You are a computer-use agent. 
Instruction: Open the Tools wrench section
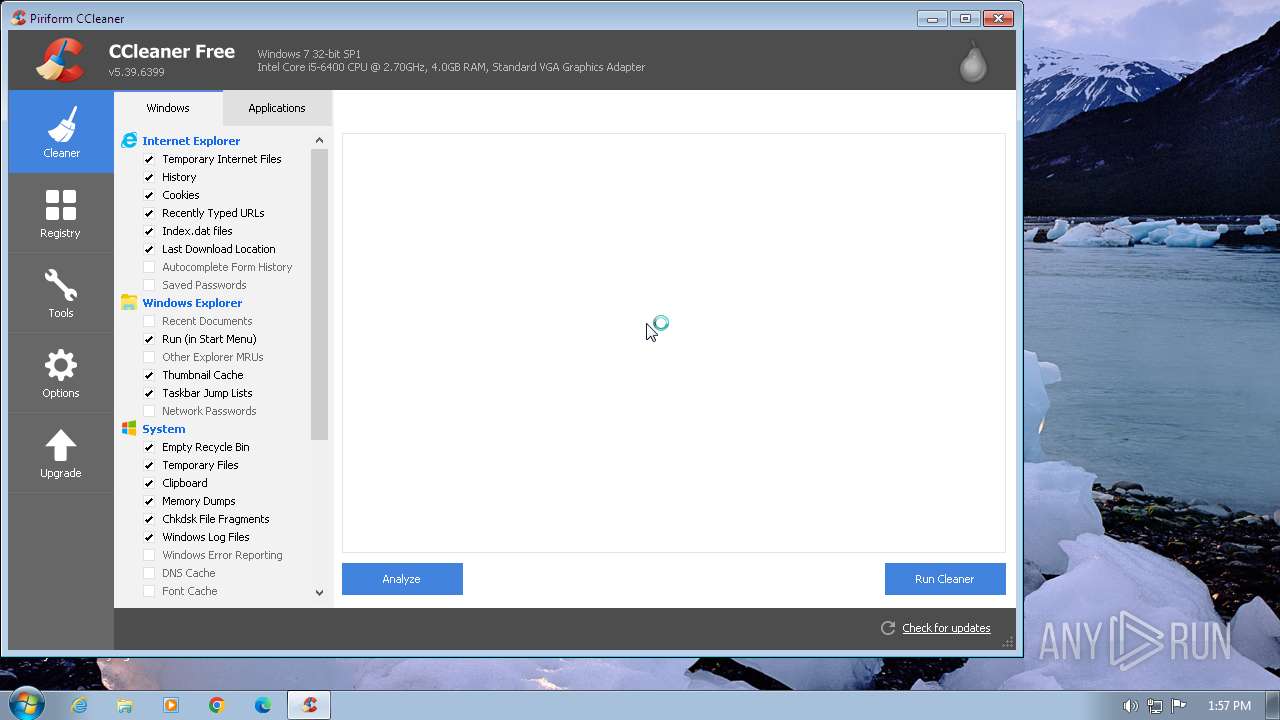coord(61,293)
